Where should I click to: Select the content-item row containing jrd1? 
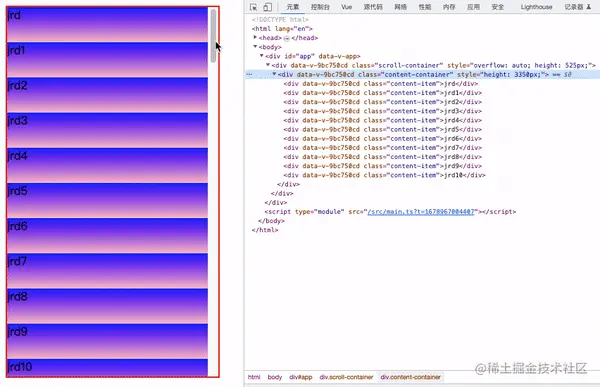pyautogui.click(x=383, y=93)
